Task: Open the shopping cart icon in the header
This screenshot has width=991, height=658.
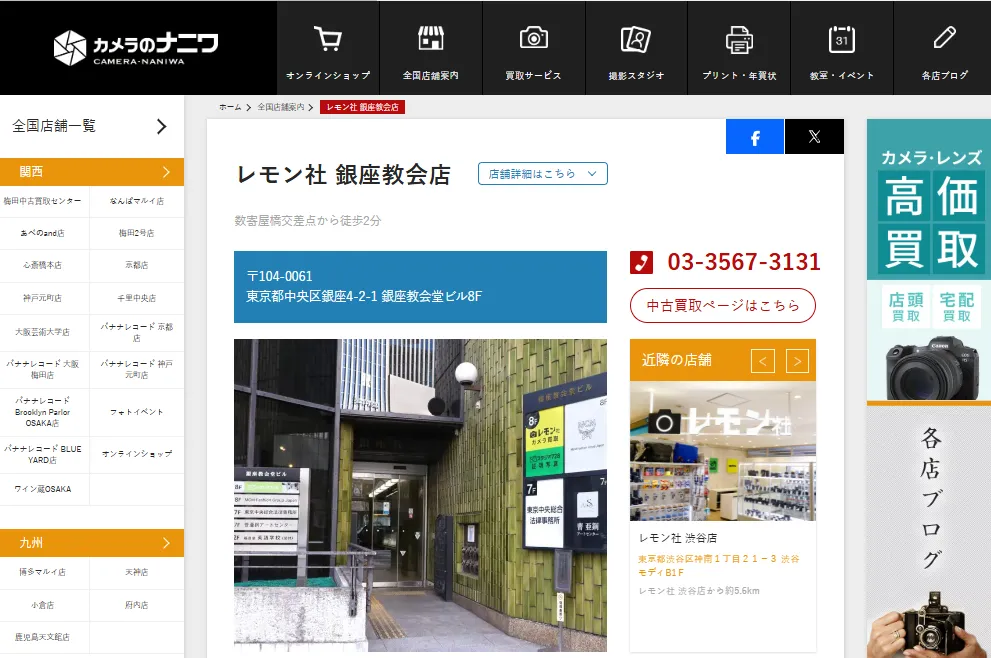Action: coord(328,39)
